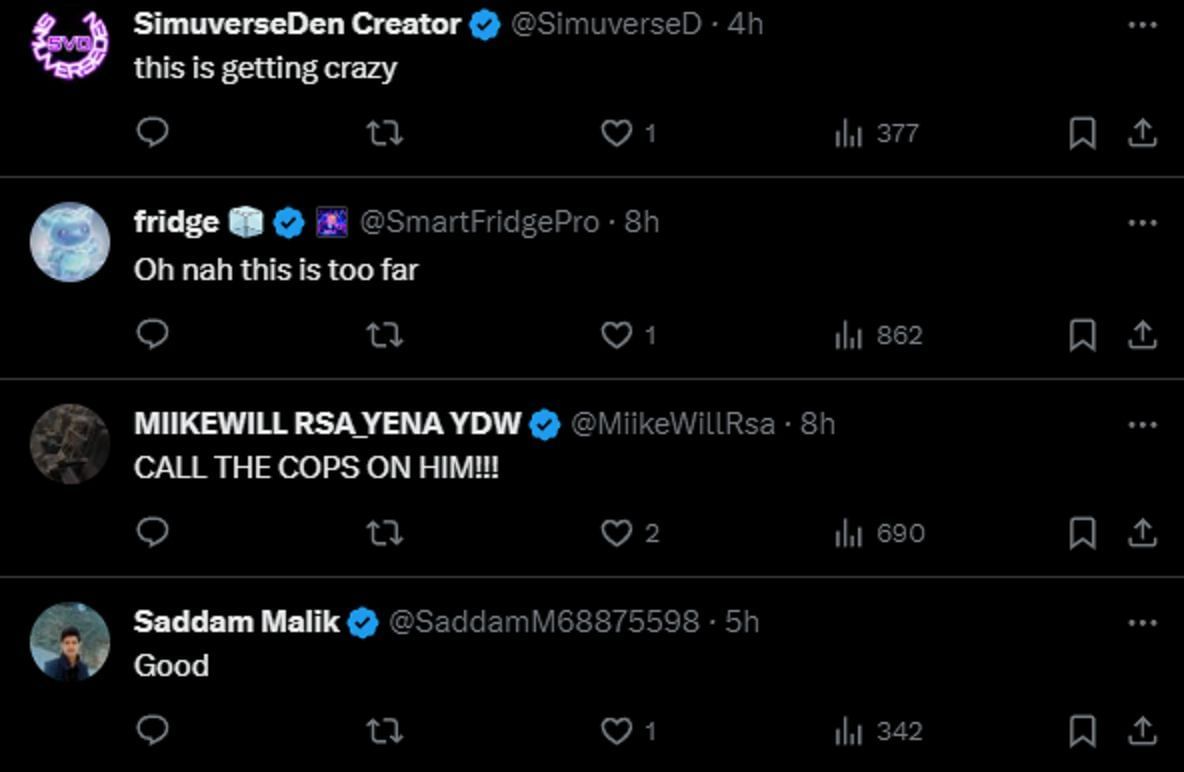View analytics showing 690 views
Image resolution: width=1184 pixels, height=772 pixels.
click(879, 533)
